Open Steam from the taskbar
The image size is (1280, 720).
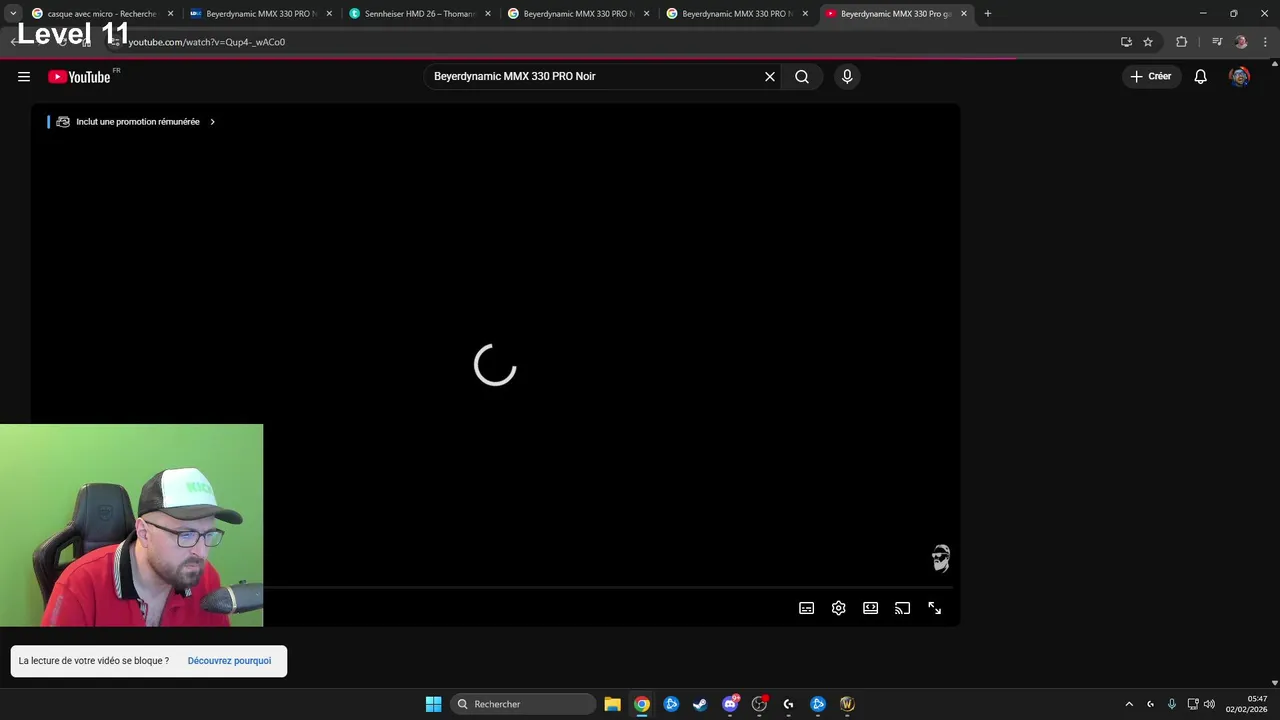pyautogui.click(x=700, y=704)
